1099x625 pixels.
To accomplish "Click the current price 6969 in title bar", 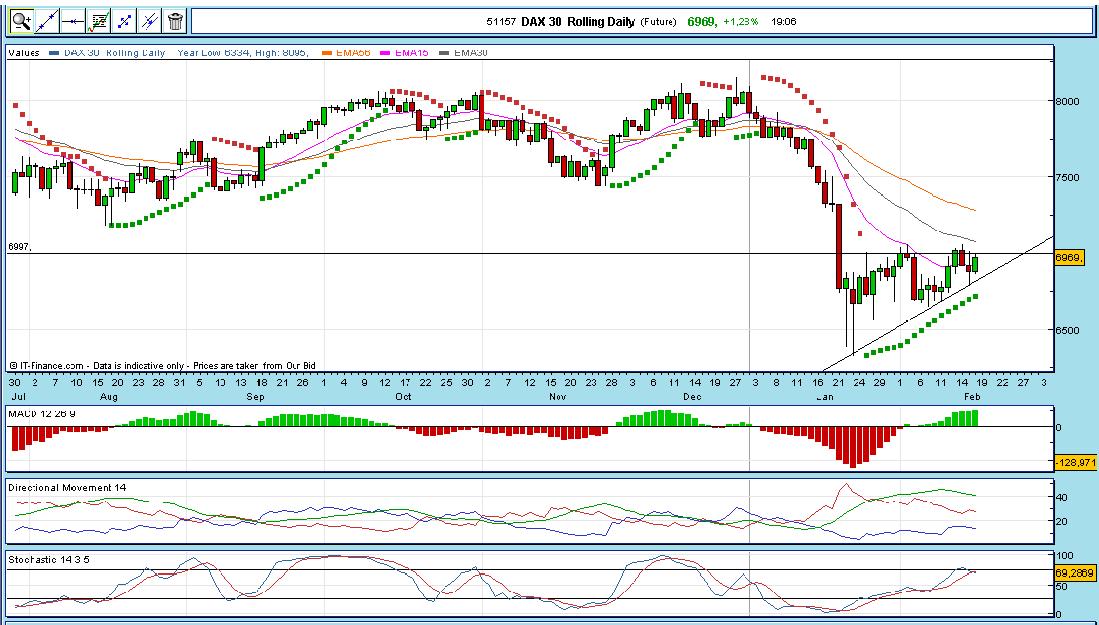I will pos(702,22).
